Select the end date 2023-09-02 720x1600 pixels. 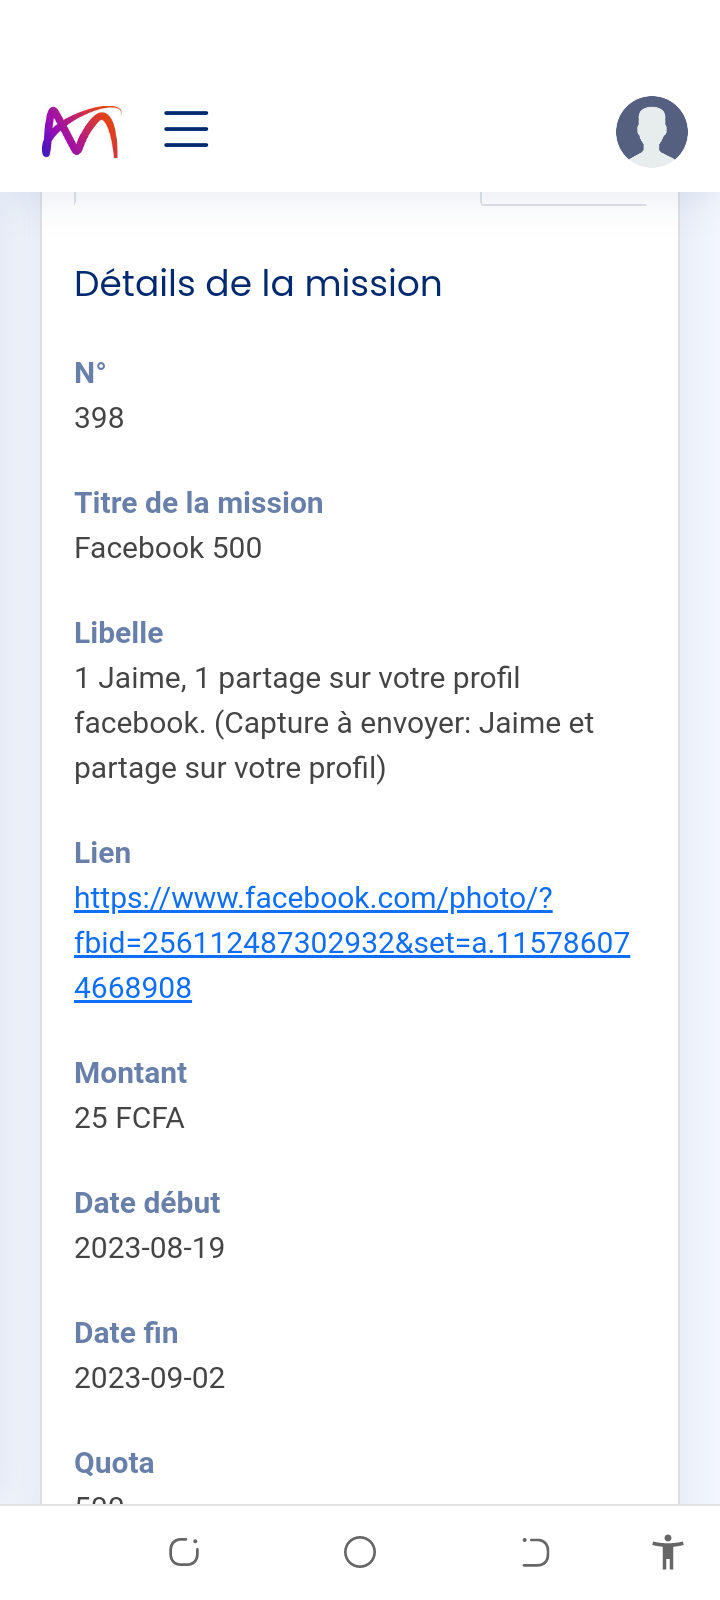point(149,1378)
